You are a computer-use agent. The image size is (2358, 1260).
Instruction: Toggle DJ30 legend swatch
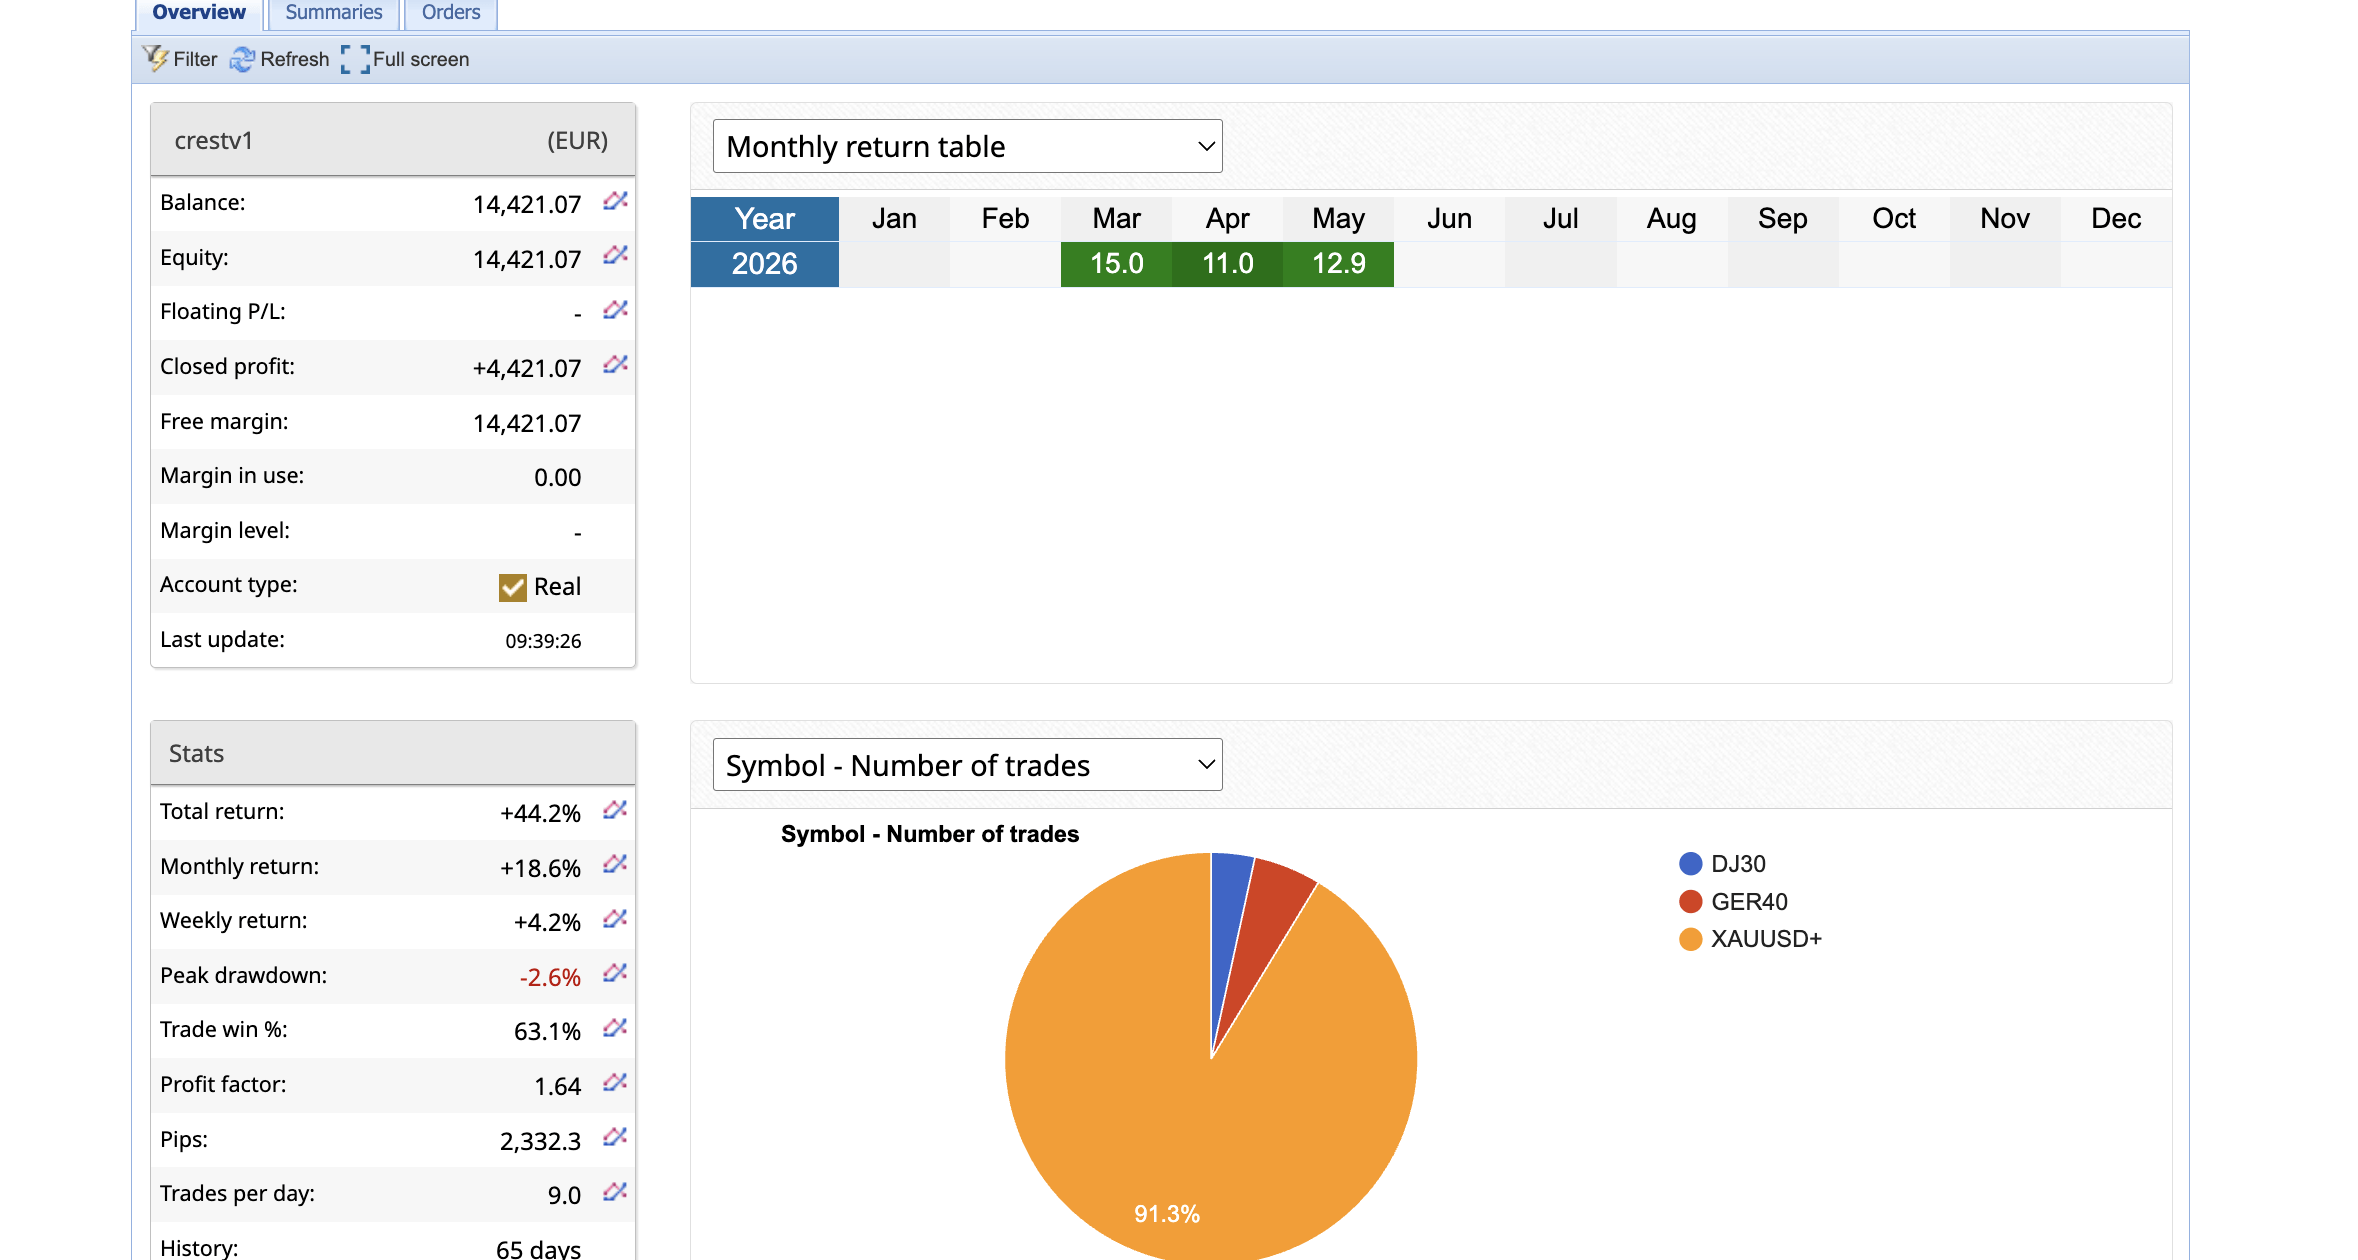1690,864
